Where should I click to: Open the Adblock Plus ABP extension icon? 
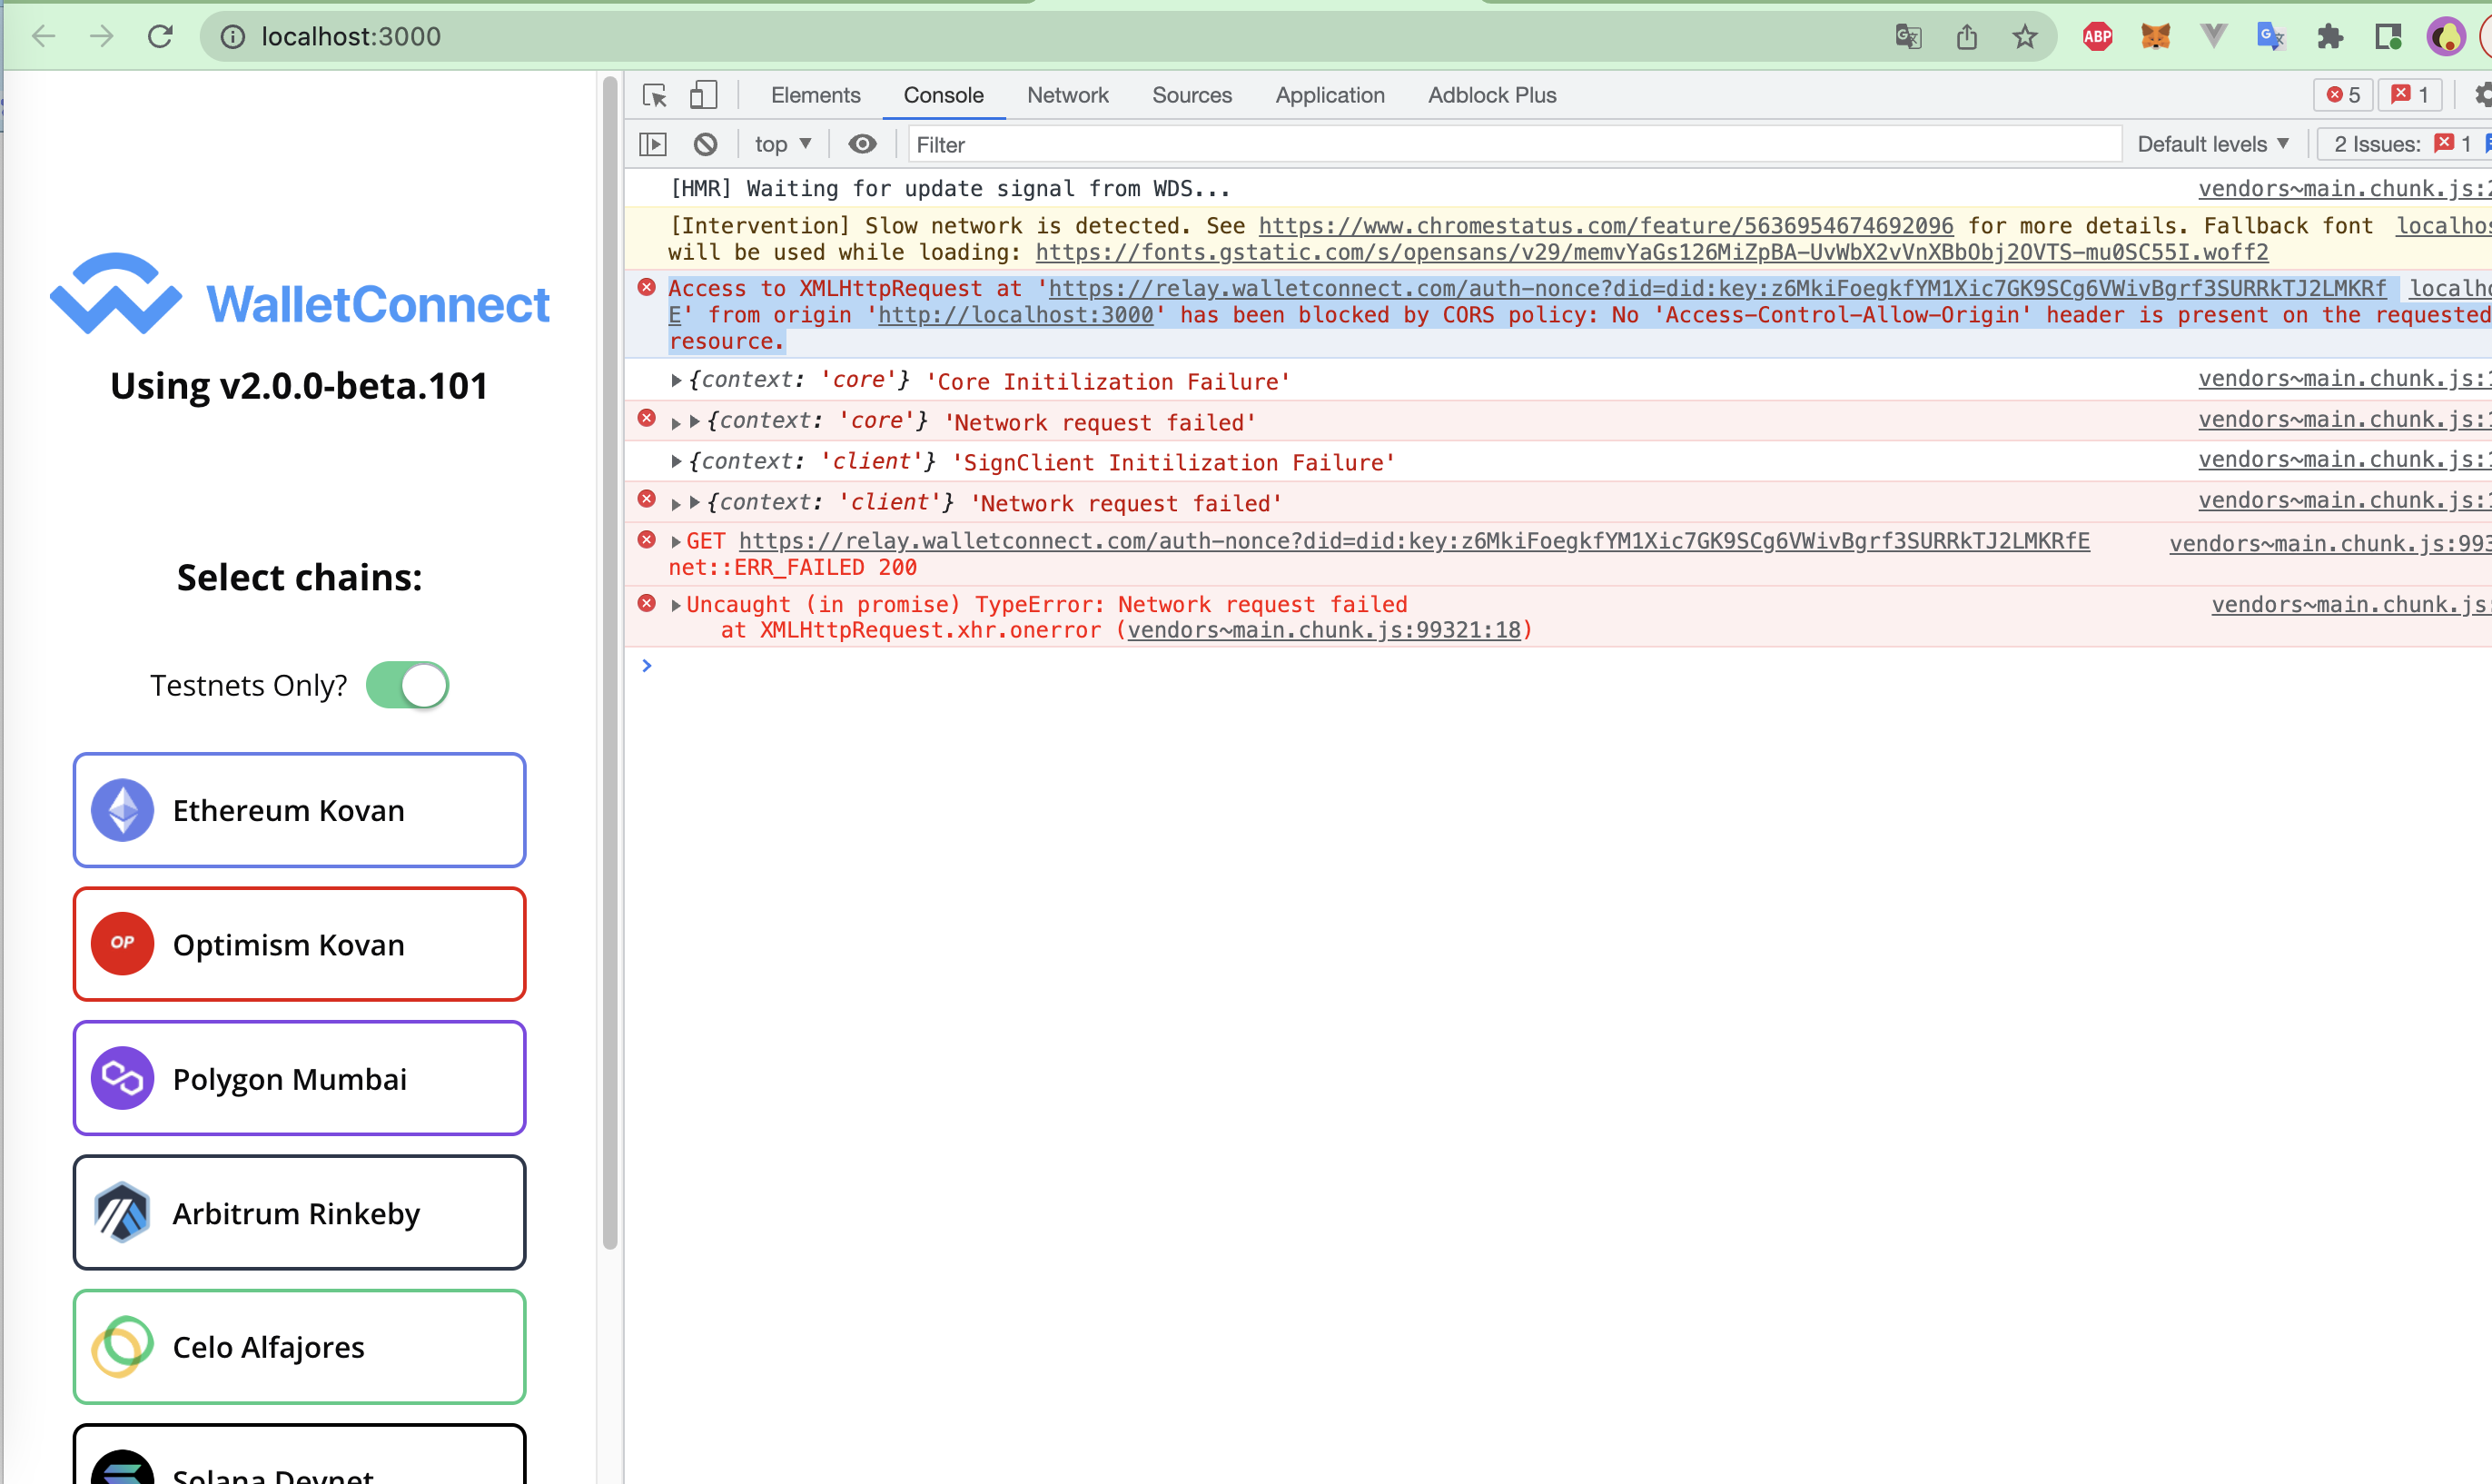(x=2097, y=37)
